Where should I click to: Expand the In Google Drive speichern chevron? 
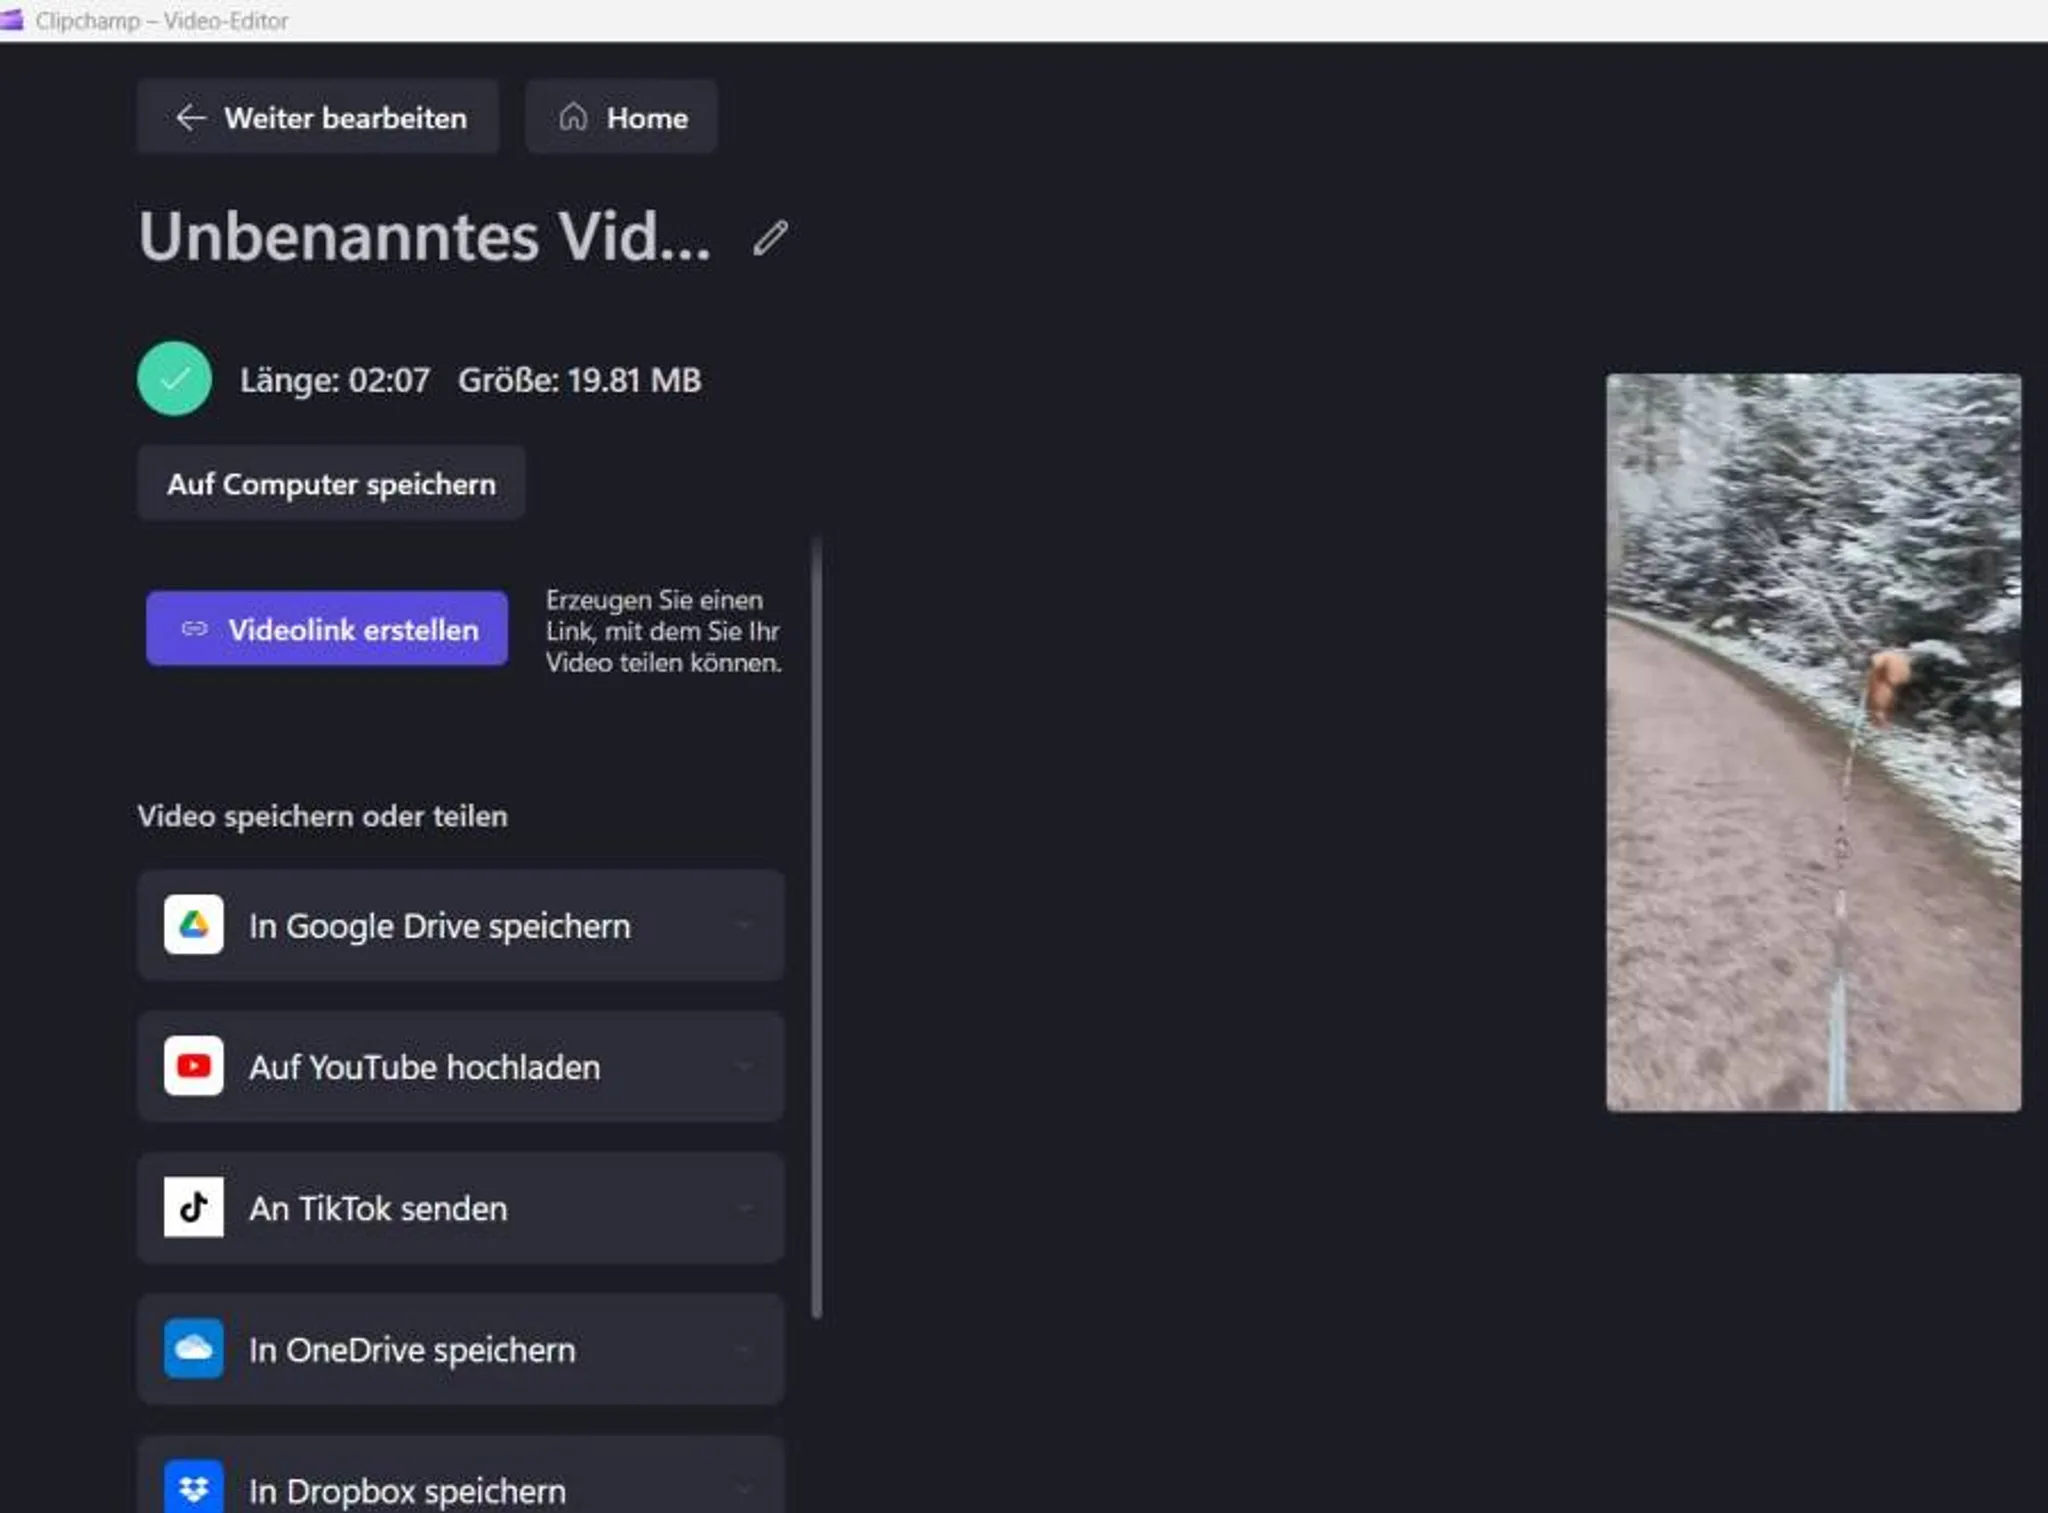coord(745,926)
